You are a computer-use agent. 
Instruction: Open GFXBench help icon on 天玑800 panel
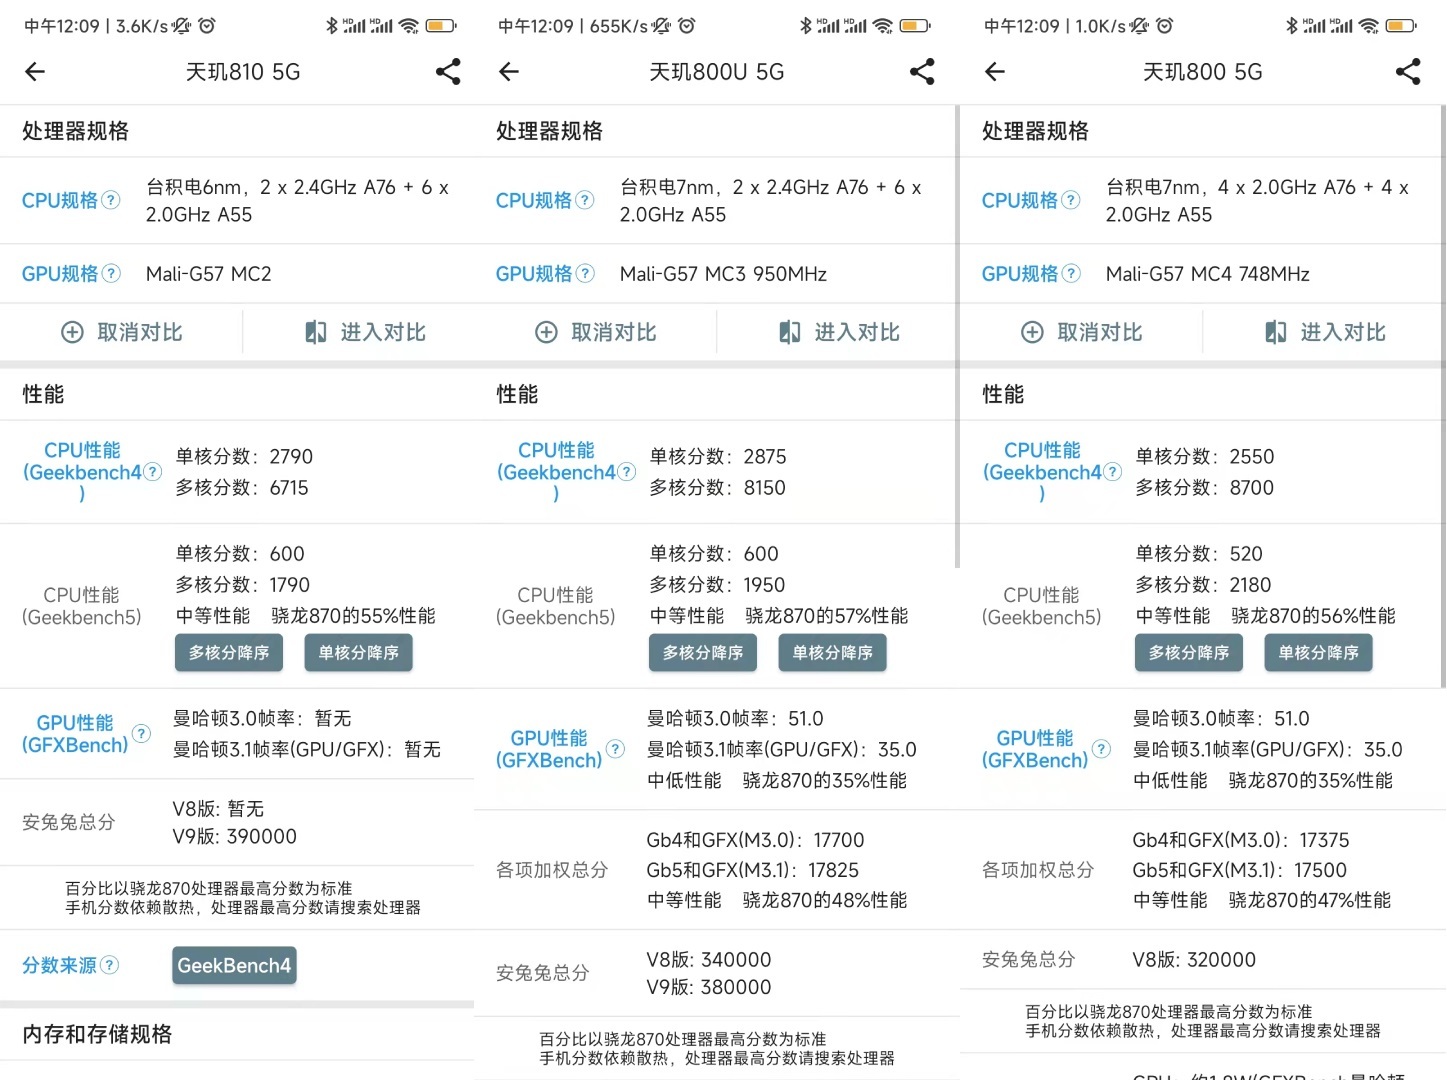click(x=1101, y=749)
